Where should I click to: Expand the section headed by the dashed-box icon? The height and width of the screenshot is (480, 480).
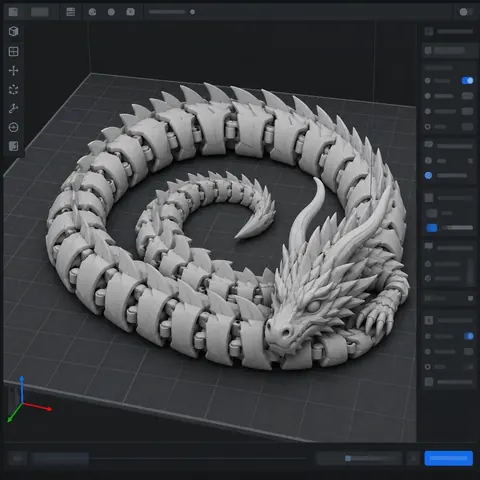(449, 146)
